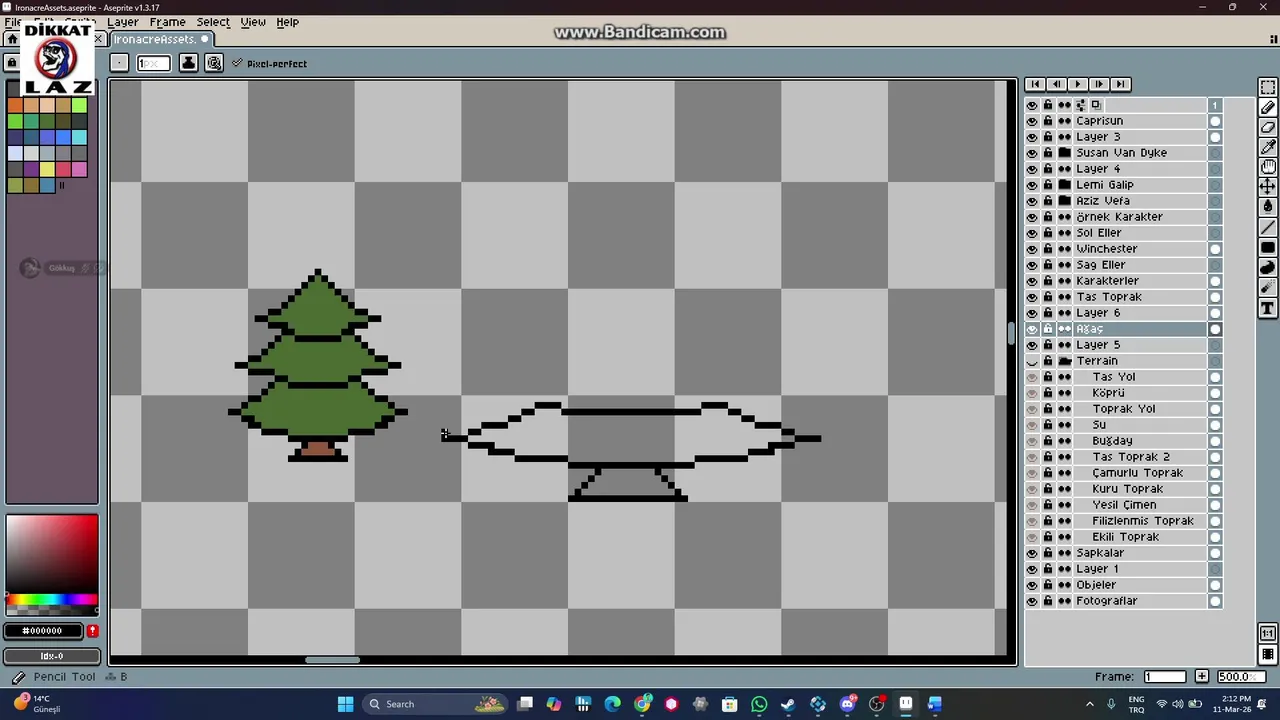1280x720 pixels.
Task: Open the Frame menu
Action: [x=167, y=22]
